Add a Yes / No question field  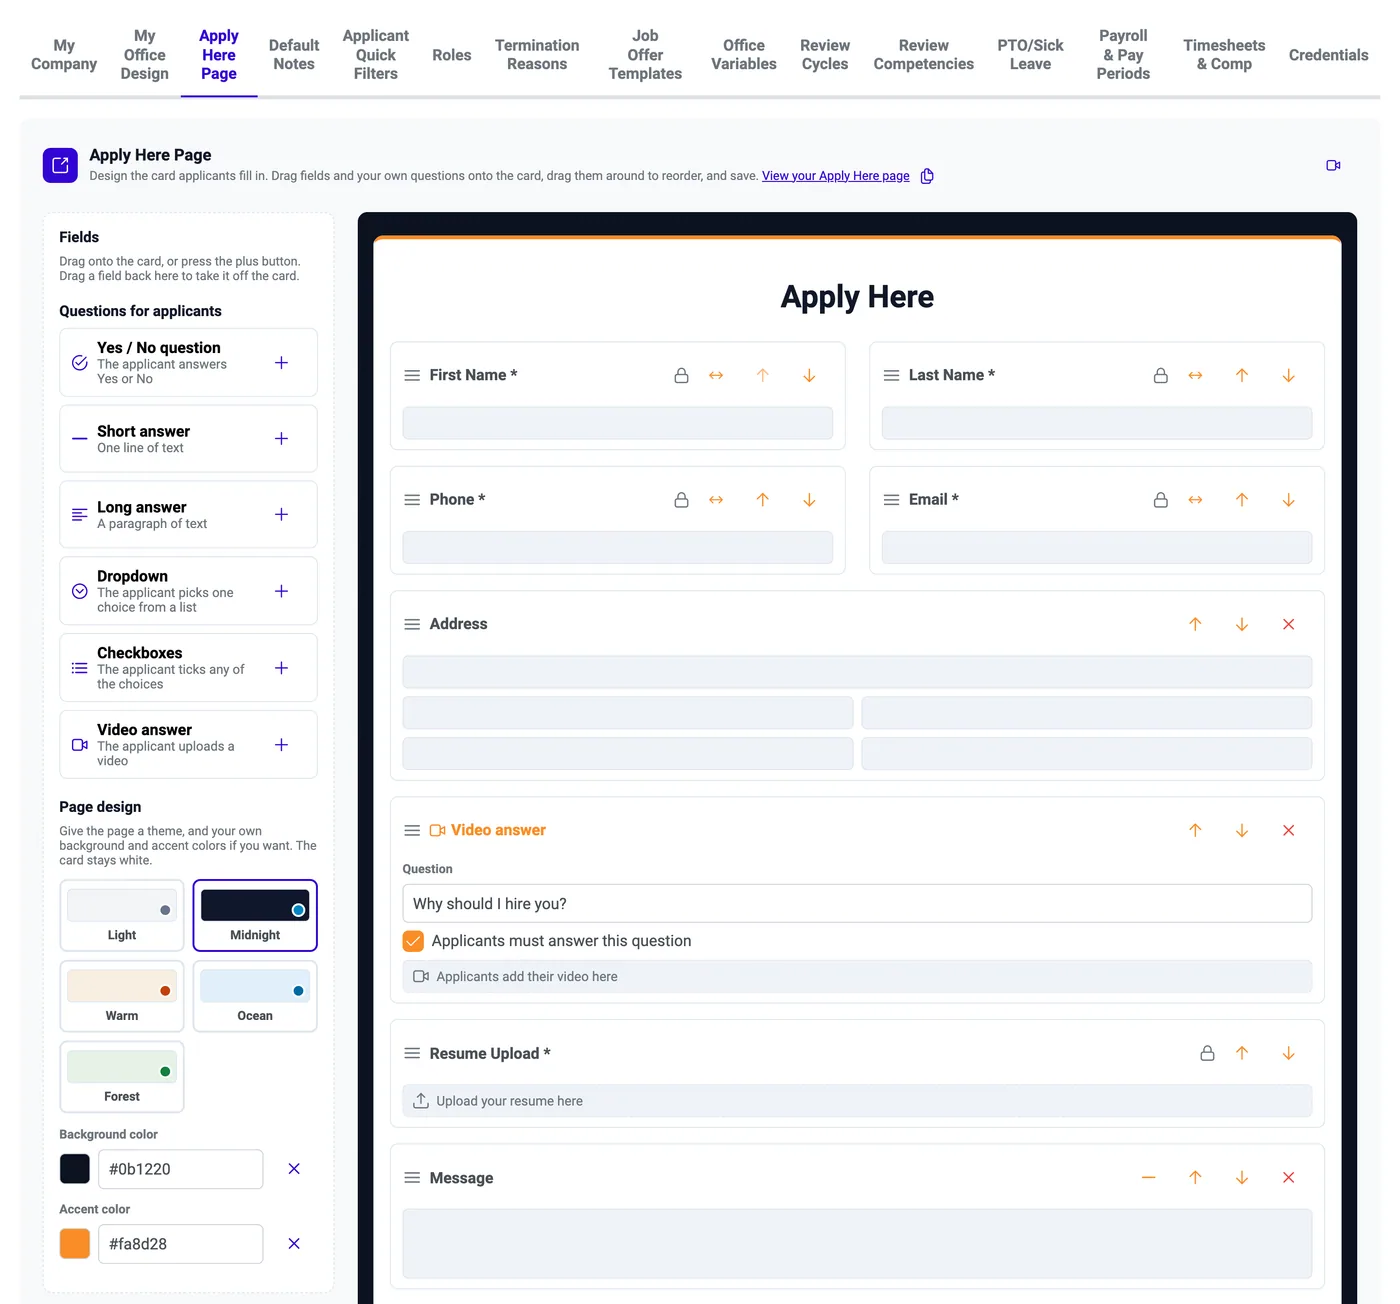281,363
